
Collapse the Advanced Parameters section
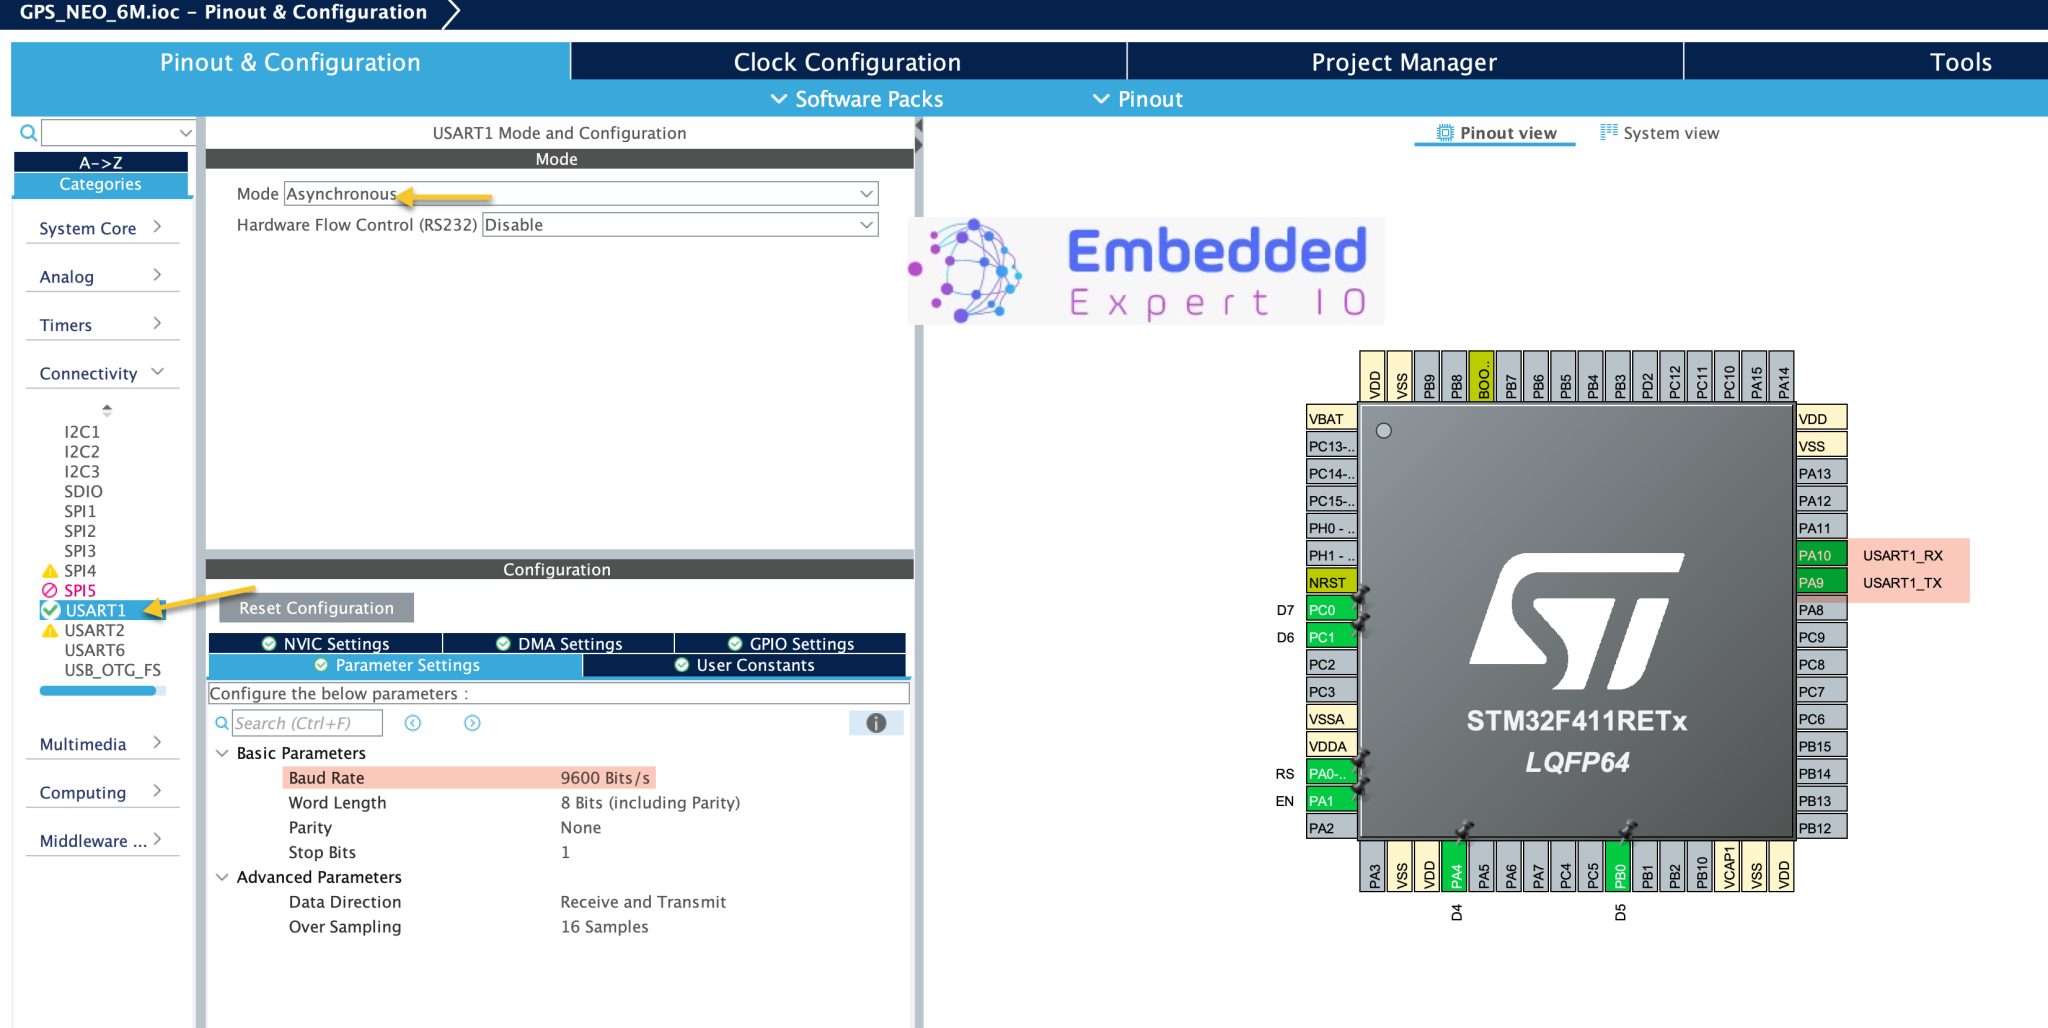point(223,877)
